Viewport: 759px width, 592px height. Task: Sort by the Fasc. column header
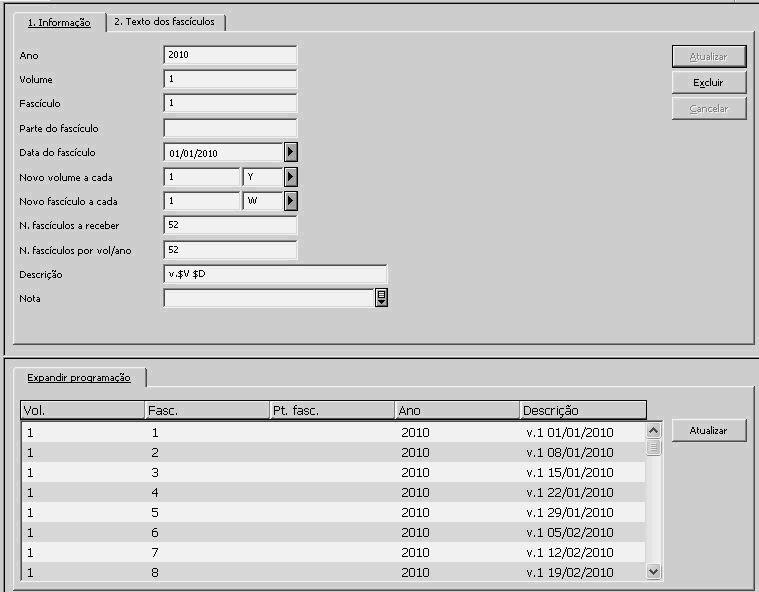207,410
